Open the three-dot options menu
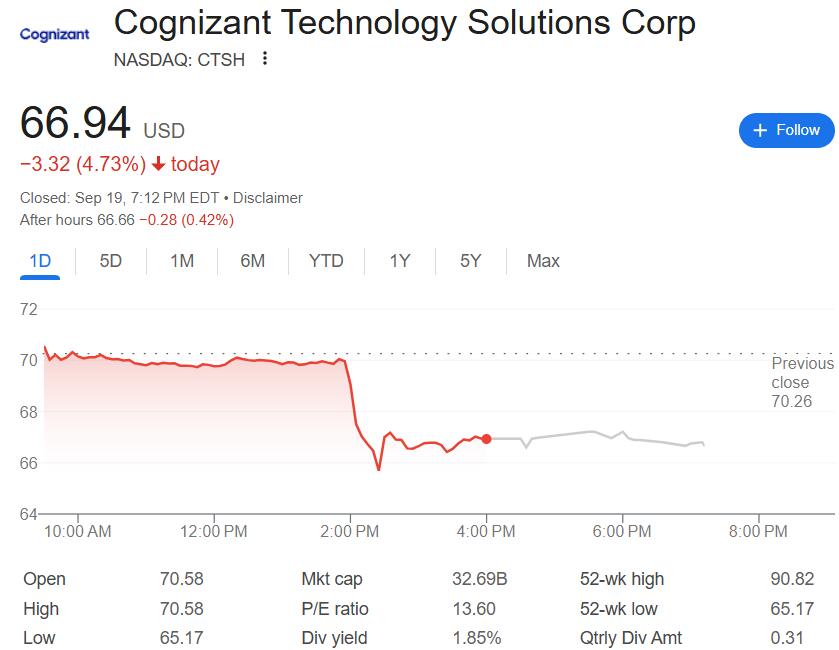Screen dimensions: 839x650 pyautogui.click(x=265, y=59)
